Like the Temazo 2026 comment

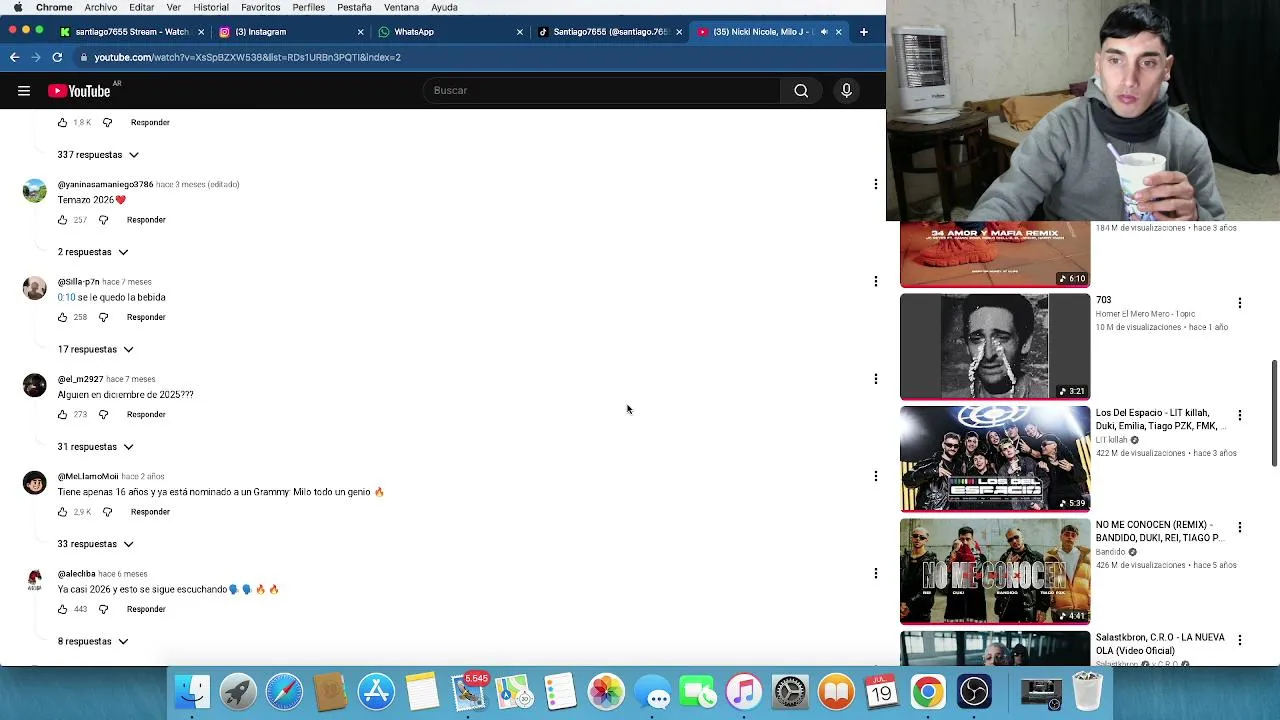pyautogui.click(x=62, y=220)
